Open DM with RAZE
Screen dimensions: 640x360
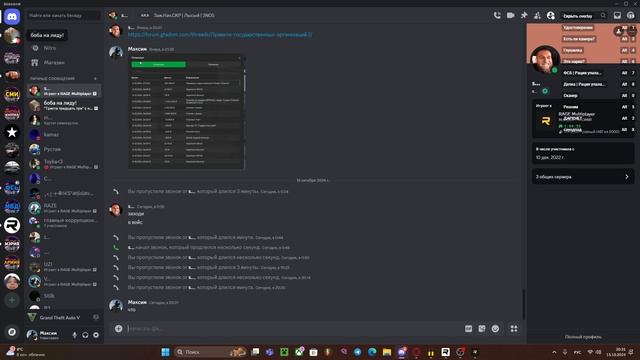(64, 208)
